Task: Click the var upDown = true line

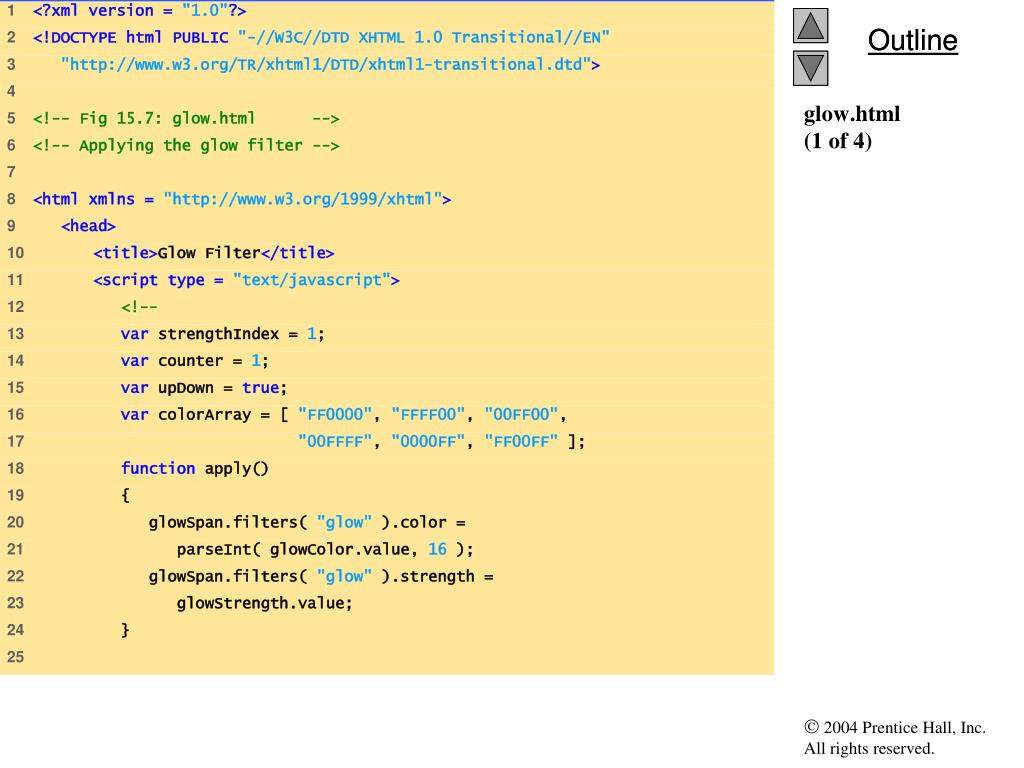Action: click(204, 387)
